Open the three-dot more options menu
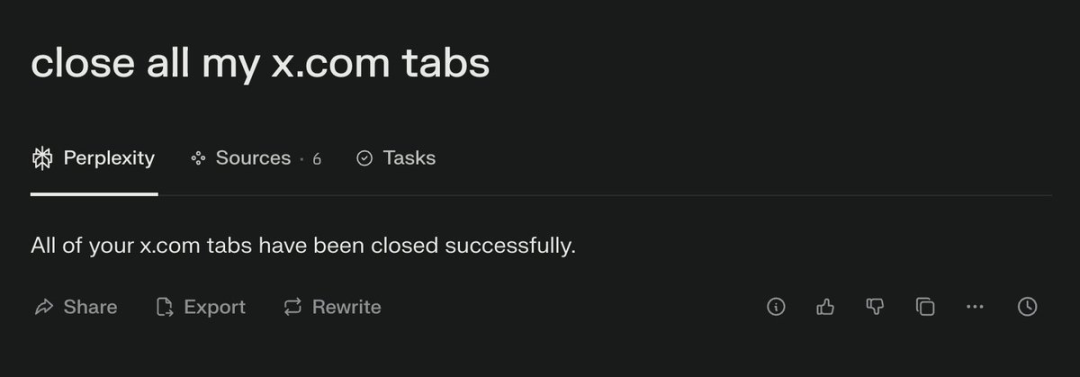Viewport: 1080px width, 377px height. [975, 307]
